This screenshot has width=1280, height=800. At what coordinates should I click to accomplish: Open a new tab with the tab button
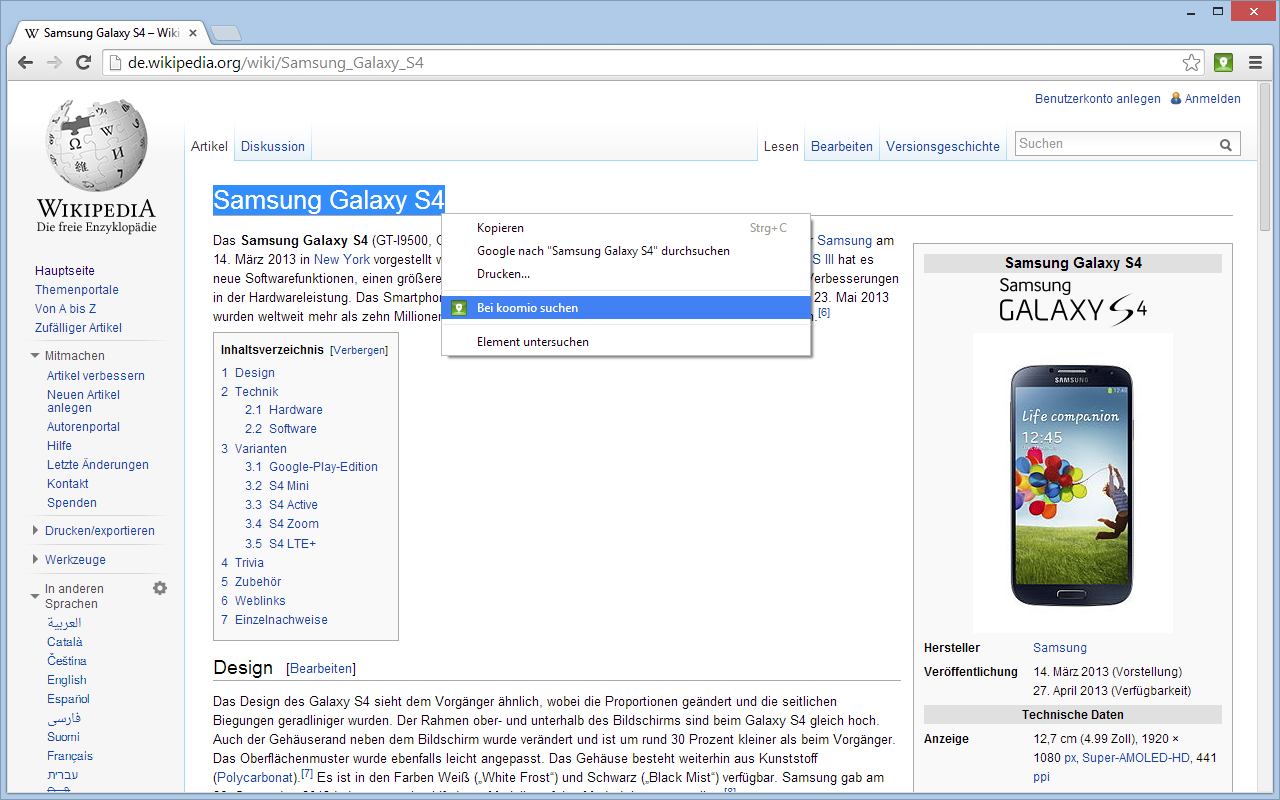[x=226, y=33]
